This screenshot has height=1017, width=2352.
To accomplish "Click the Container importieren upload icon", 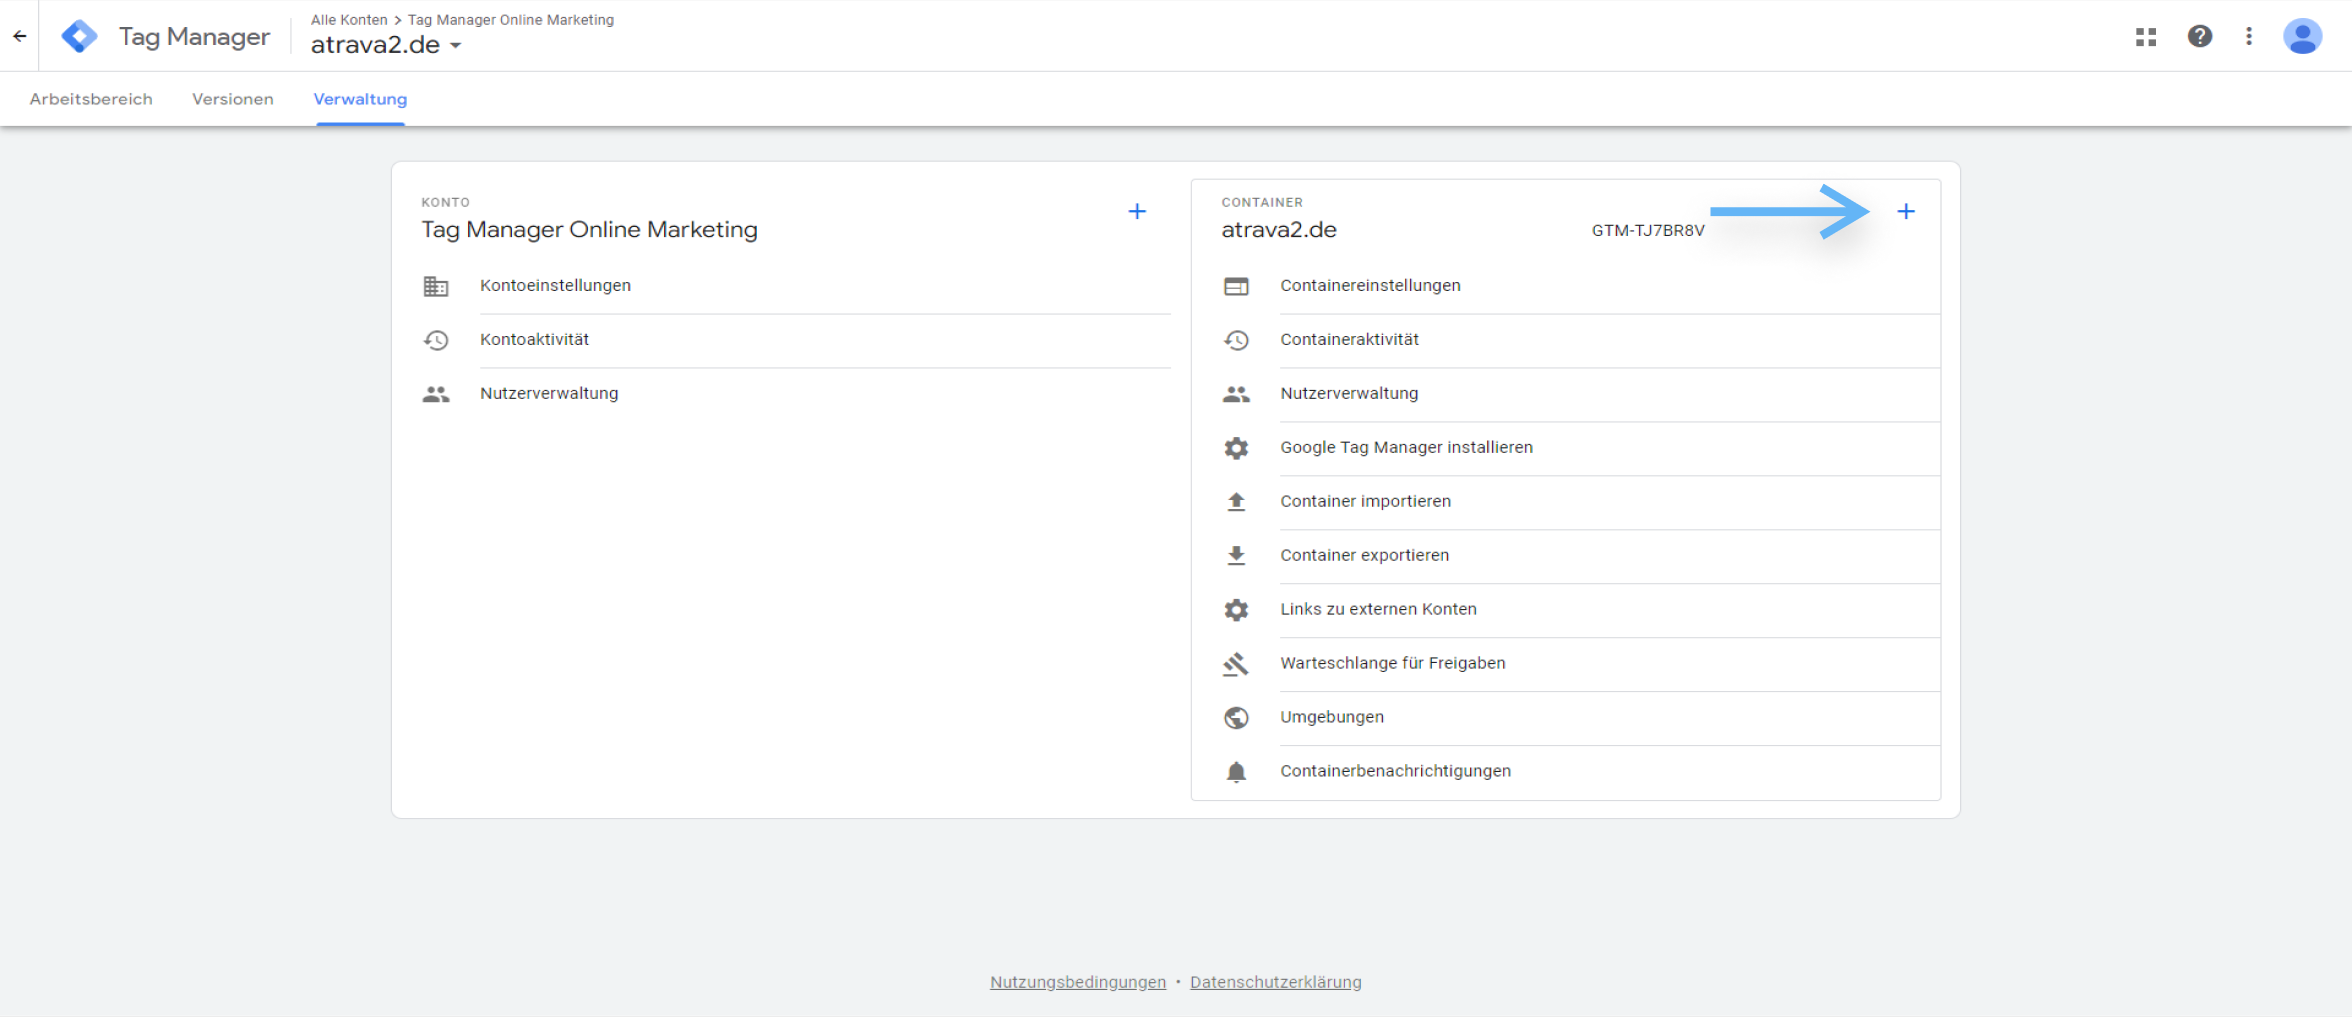I will pos(1237,501).
